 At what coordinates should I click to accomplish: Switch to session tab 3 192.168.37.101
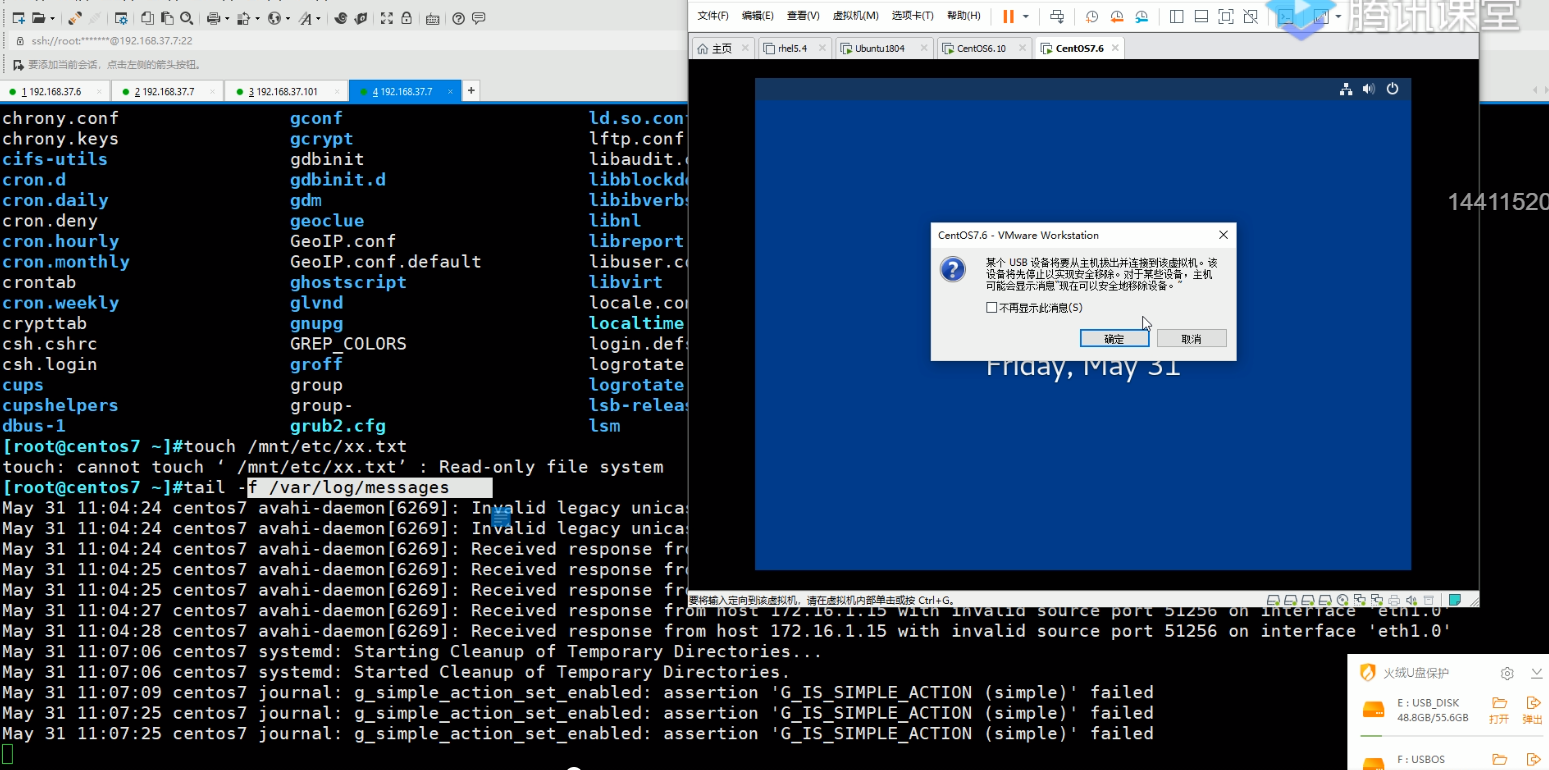point(283,91)
